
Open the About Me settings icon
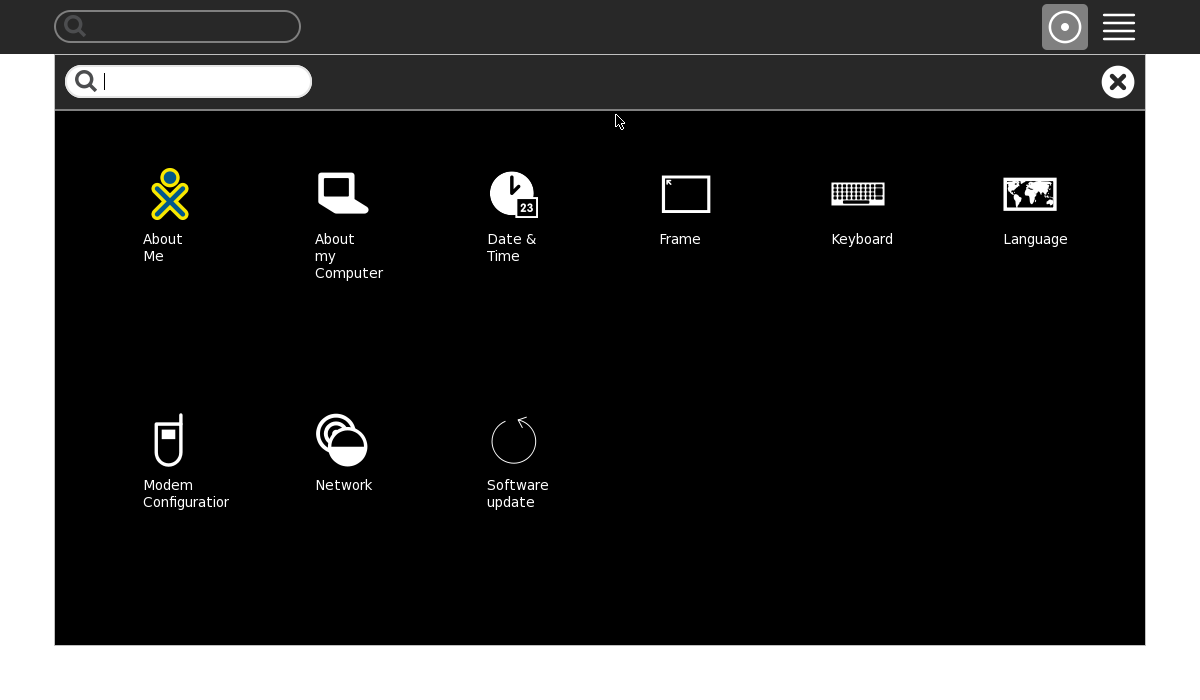(170, 194)
